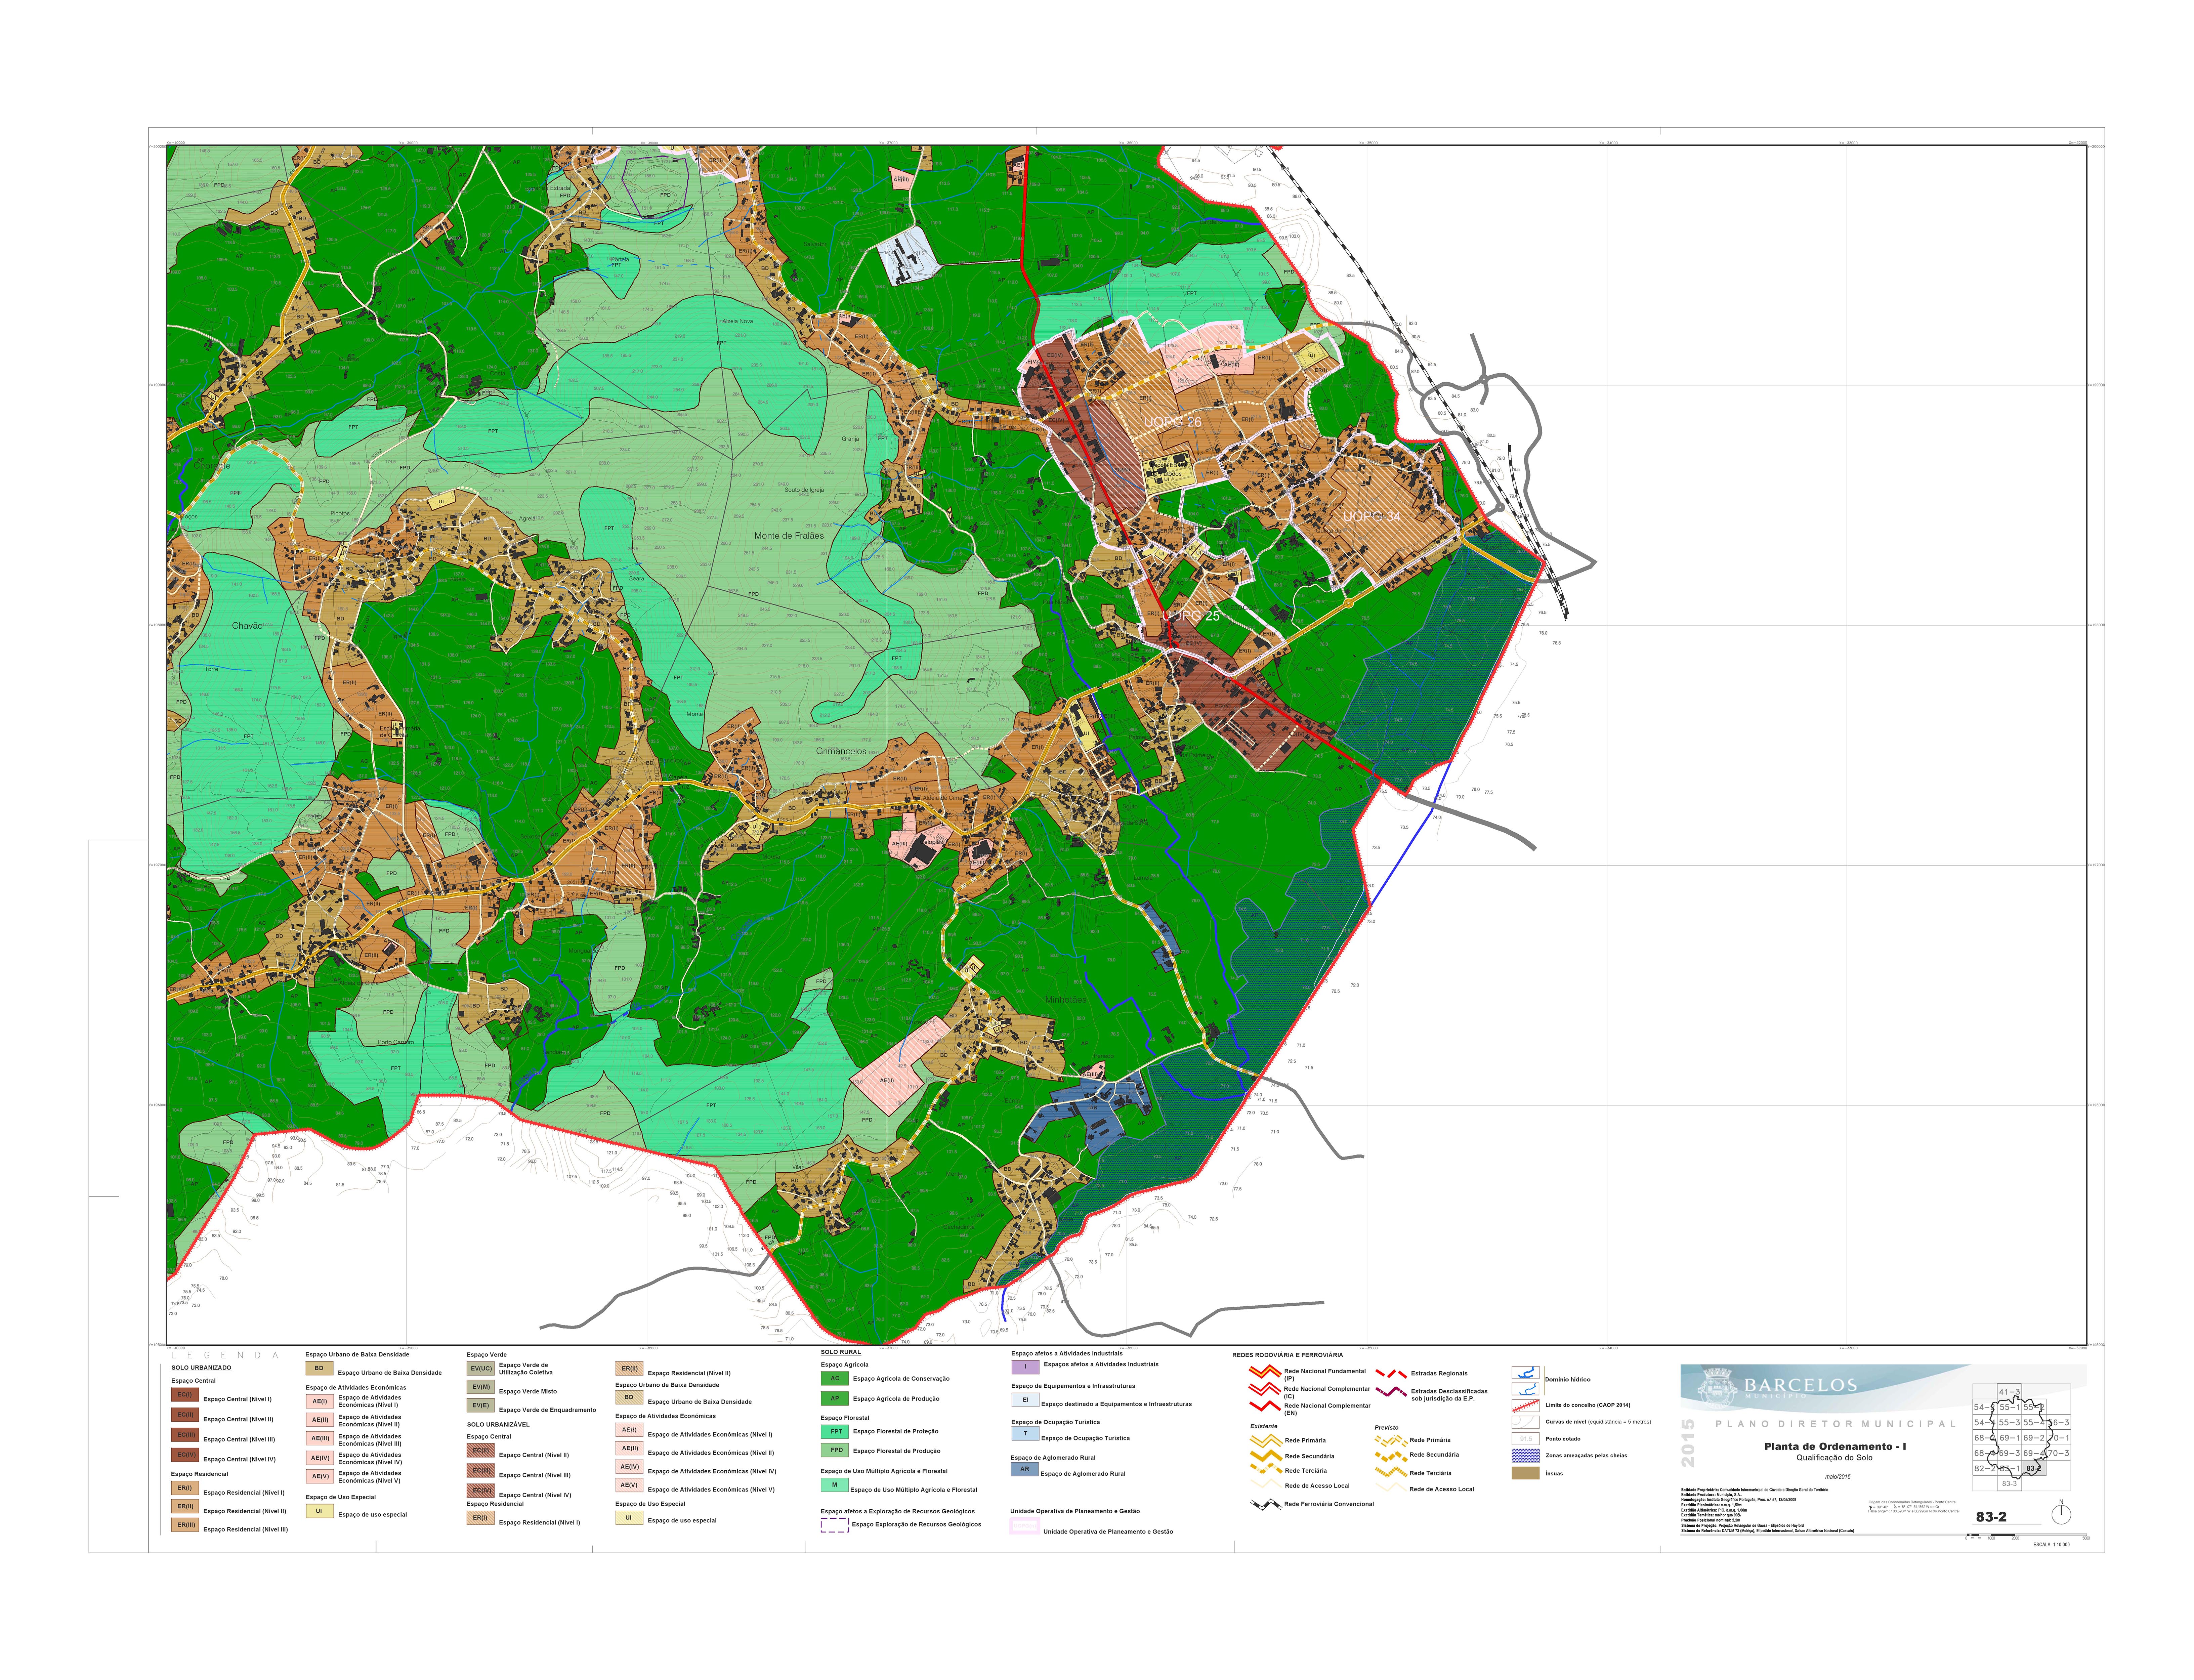Screen dimensions: 2194x1680
Task: Pick the EV(M) Espaço Verde Misto swatch
Action: (481, 1387)
